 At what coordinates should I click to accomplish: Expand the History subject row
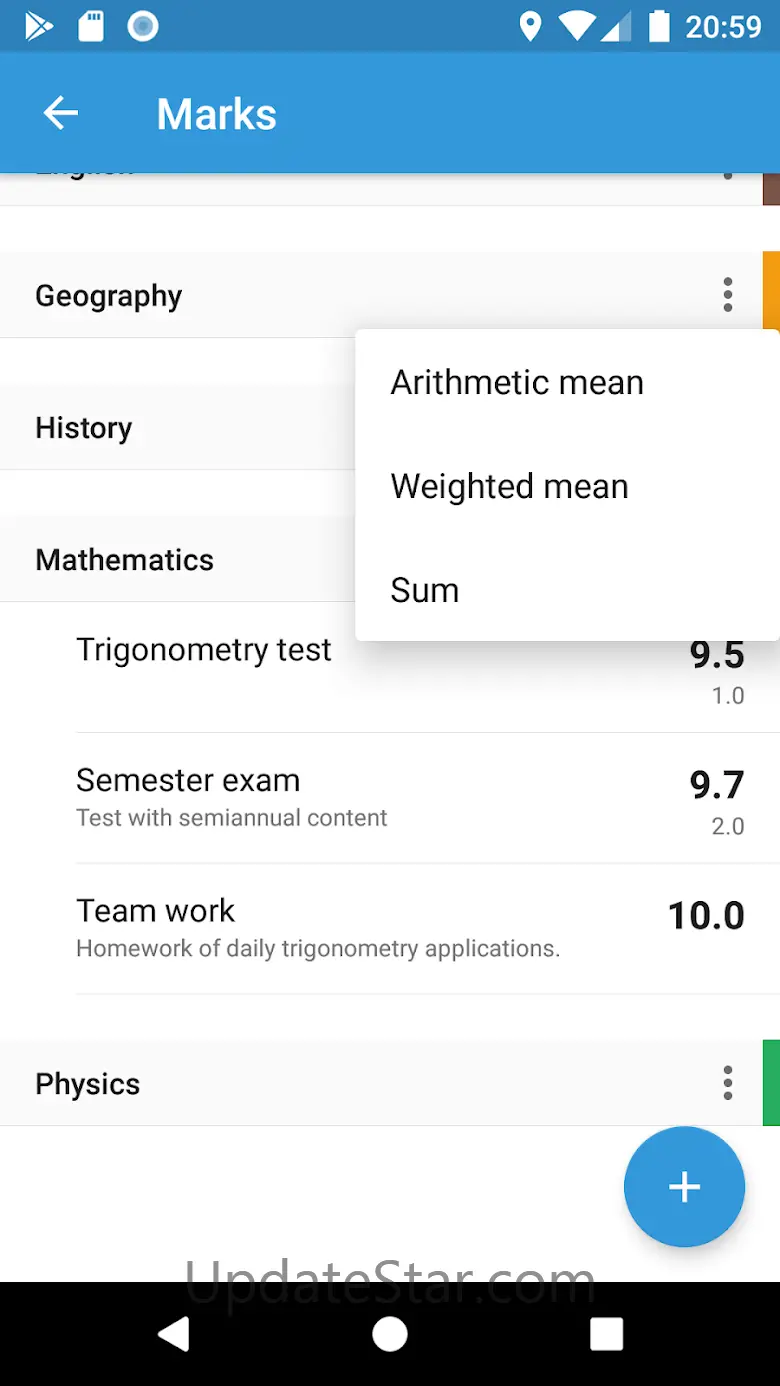pos(84,428)
